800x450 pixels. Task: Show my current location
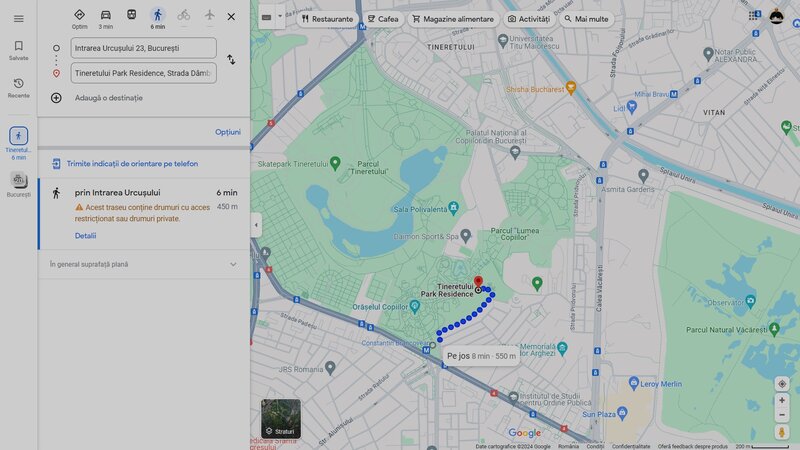tap(782, 383)
